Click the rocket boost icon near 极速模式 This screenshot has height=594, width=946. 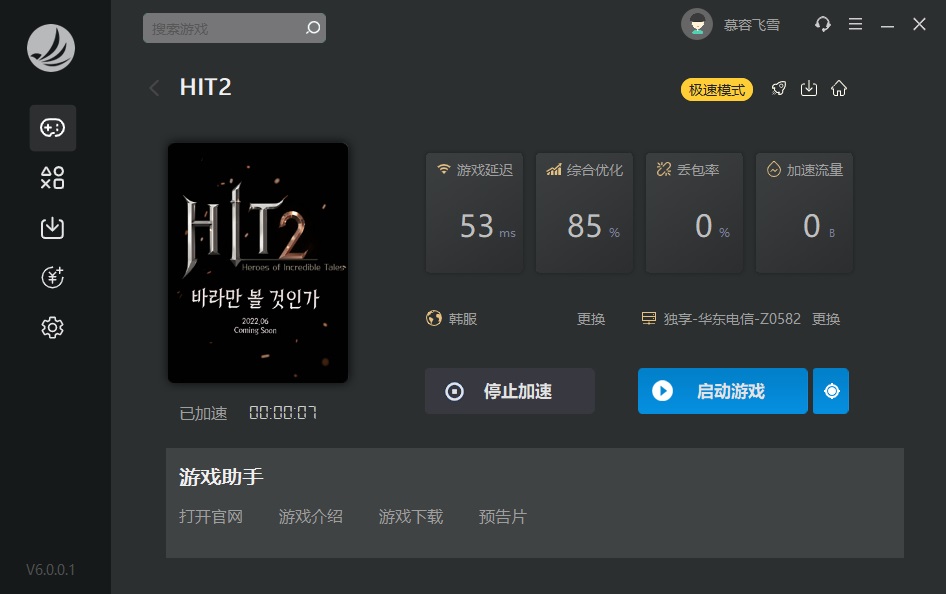(x=779, y=89)
